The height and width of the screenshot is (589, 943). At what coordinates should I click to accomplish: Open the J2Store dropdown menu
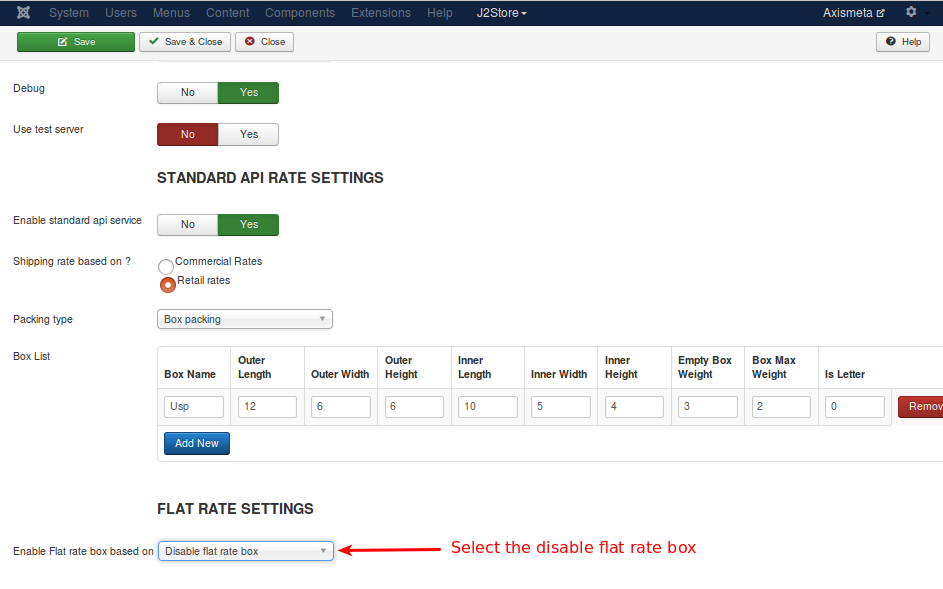tap(501, 13)
